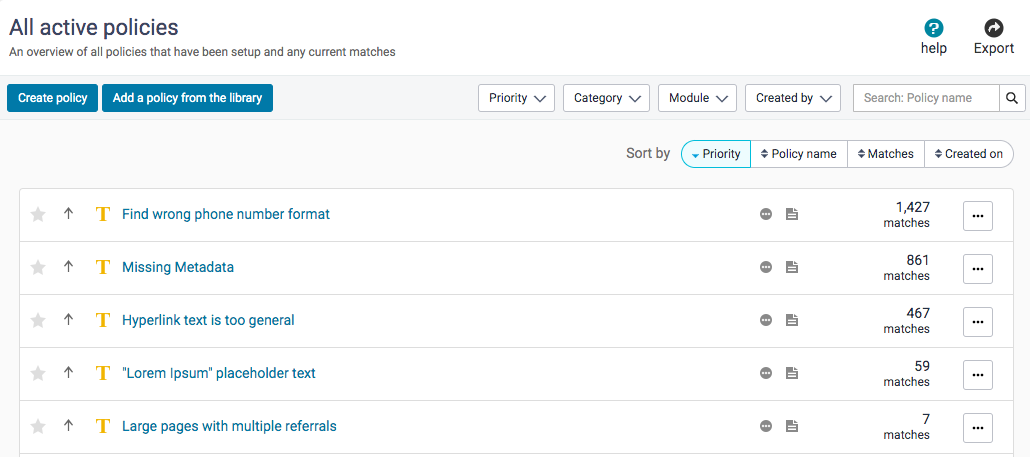
Task: Expand the Category filter dropdown
Action: [606, 98]
